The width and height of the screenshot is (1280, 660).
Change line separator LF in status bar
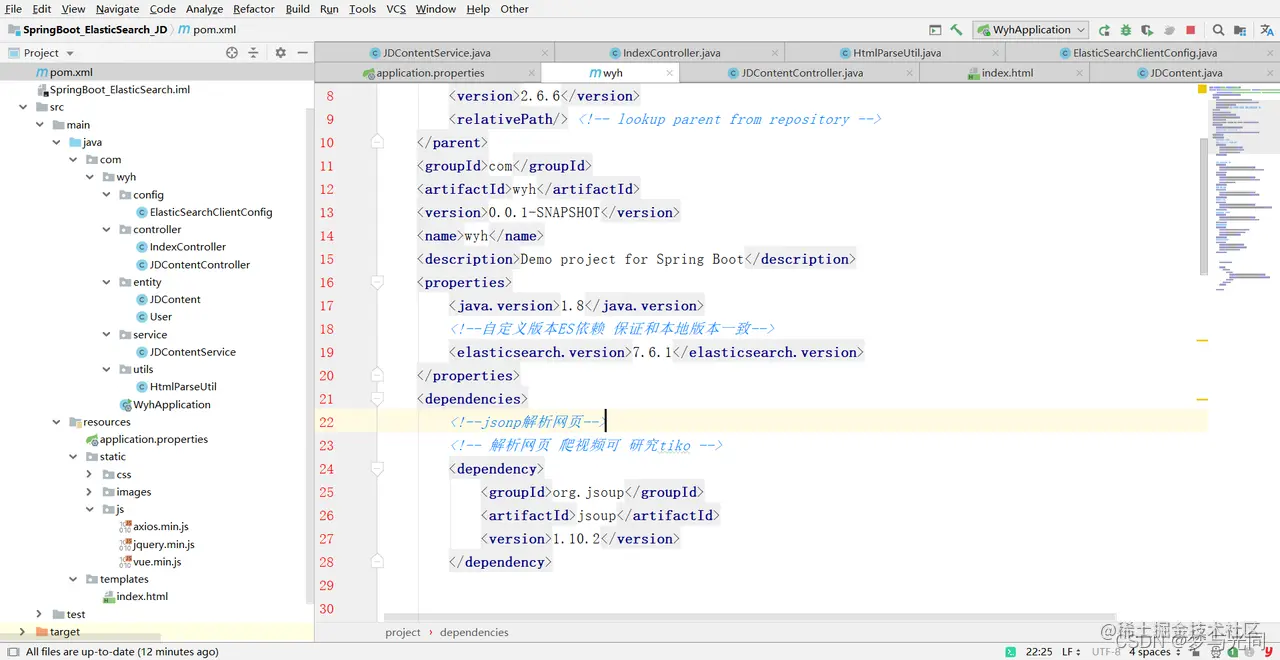[1071, 652]
